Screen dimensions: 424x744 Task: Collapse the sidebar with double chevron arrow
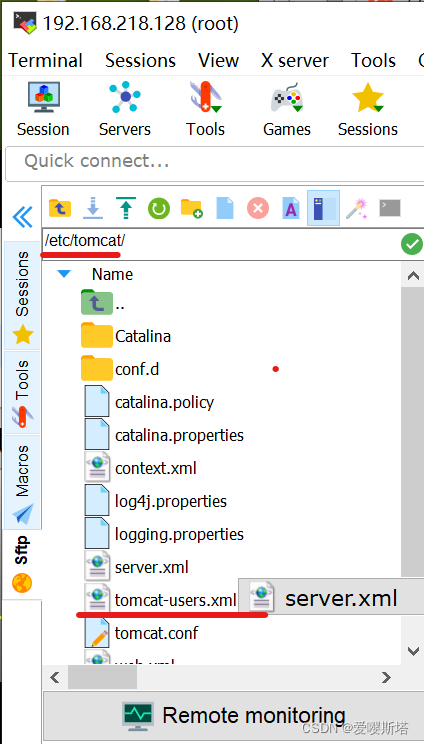point(23,217)
